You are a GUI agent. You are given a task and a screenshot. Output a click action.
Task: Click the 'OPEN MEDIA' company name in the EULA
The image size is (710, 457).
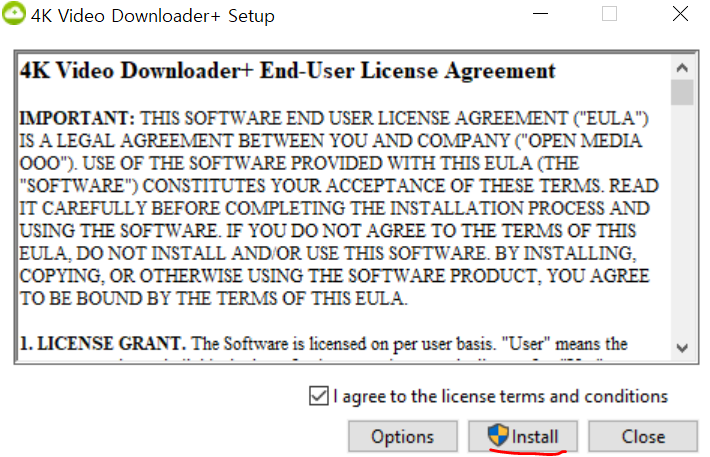[585, 140]
